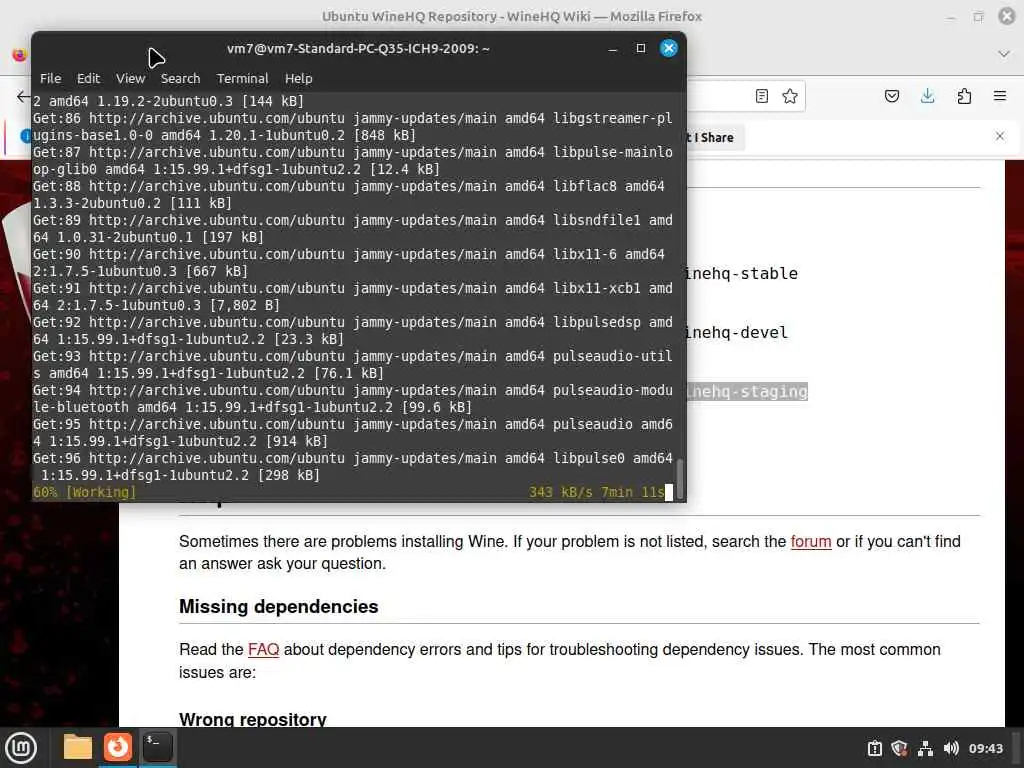Viewport: 1024px width, 768px height.
Task: Open the network connections tray icon
Action: (925, 748)
